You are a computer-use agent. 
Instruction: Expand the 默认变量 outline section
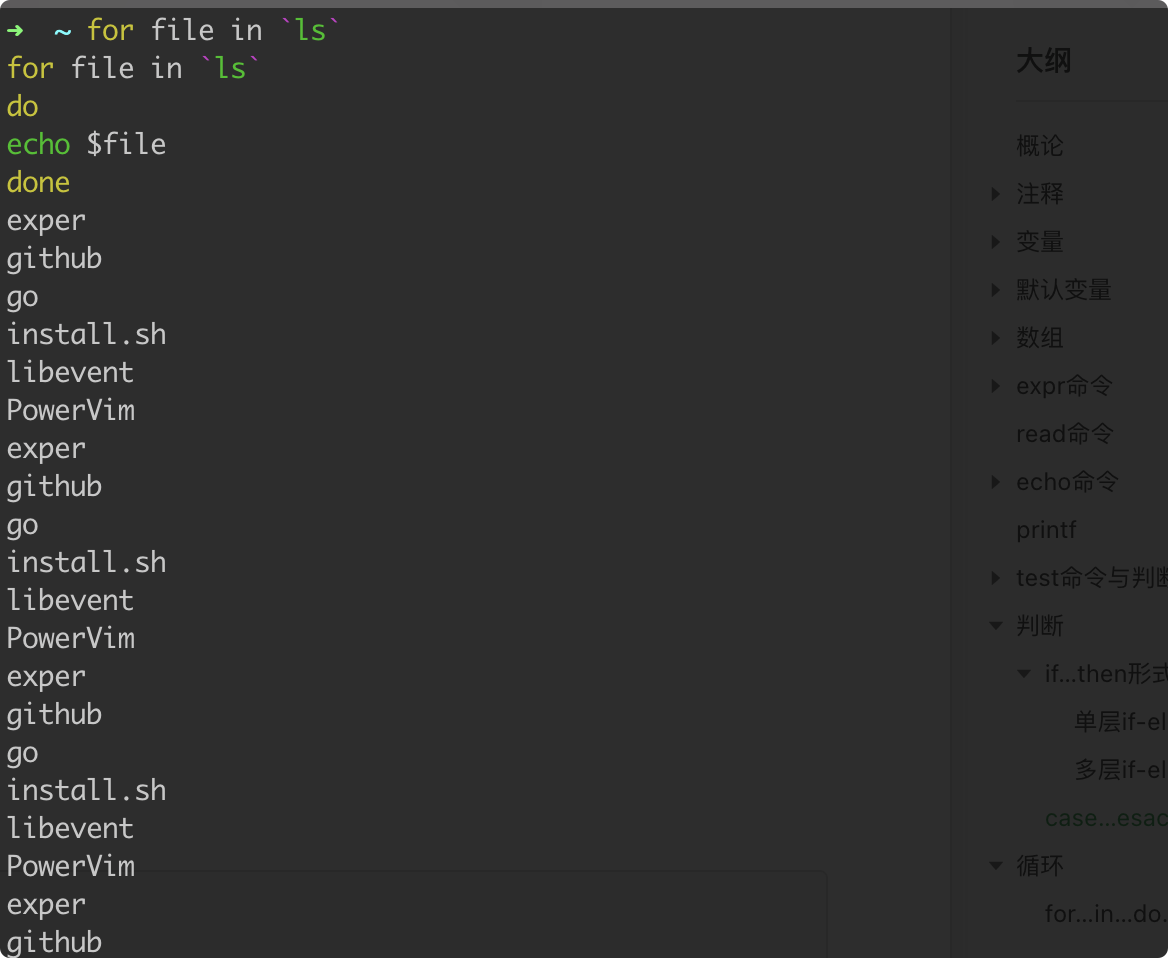(x=996, y=290)
